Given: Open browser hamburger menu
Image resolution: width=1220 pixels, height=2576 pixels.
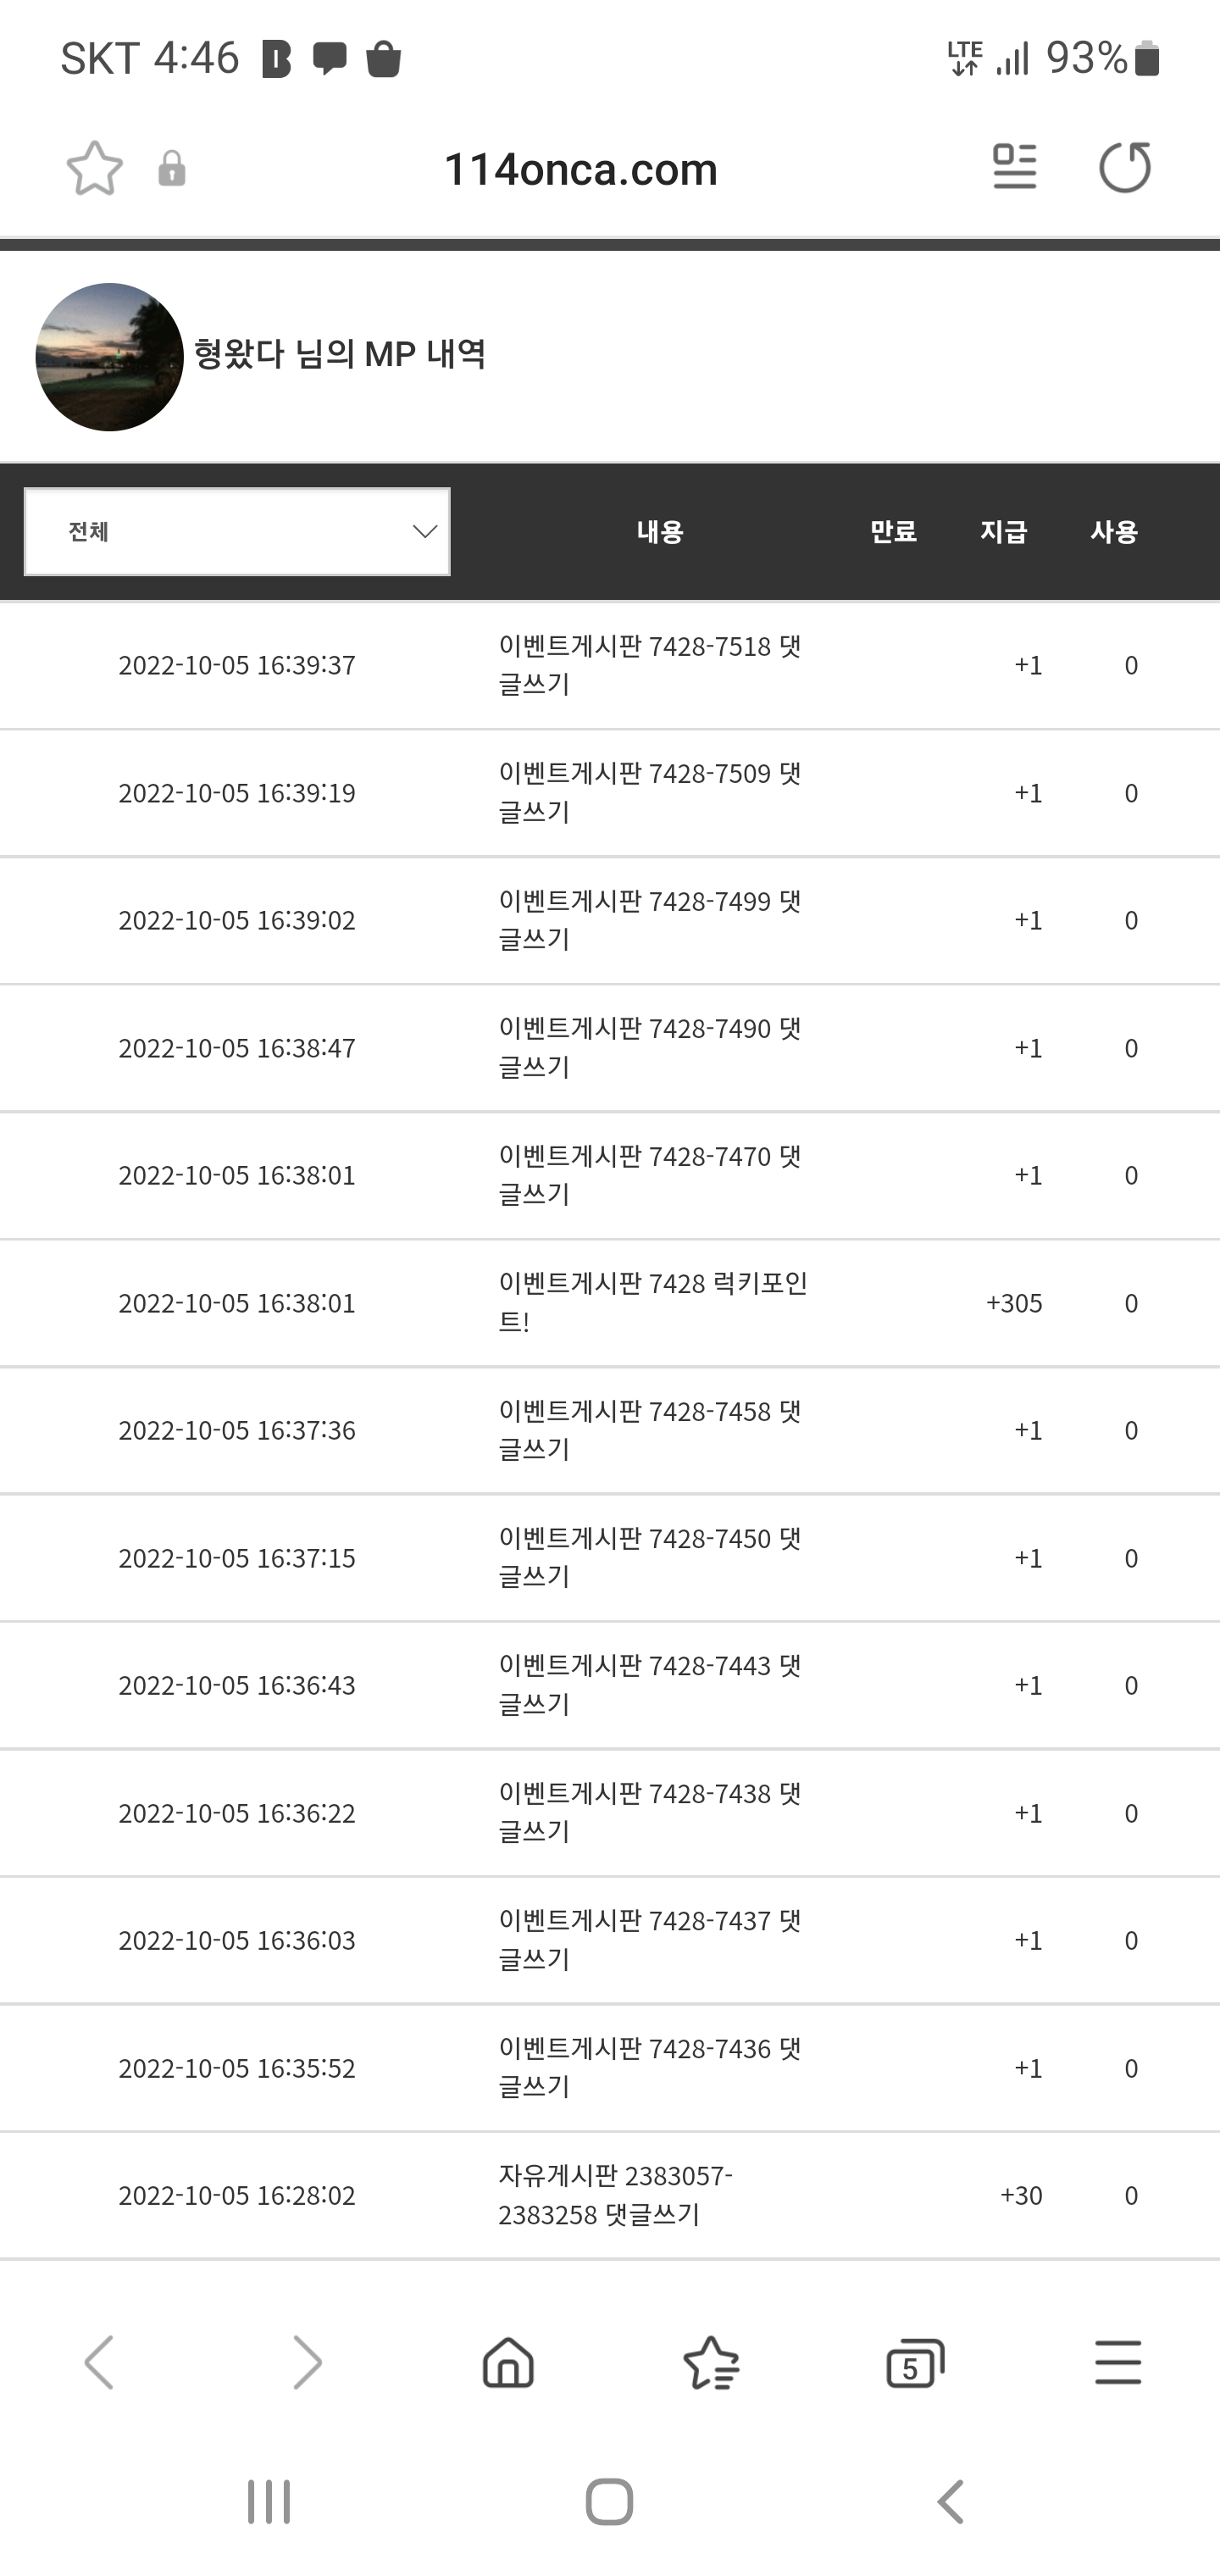Looking at the screenshot, I should (1117, 2362).
